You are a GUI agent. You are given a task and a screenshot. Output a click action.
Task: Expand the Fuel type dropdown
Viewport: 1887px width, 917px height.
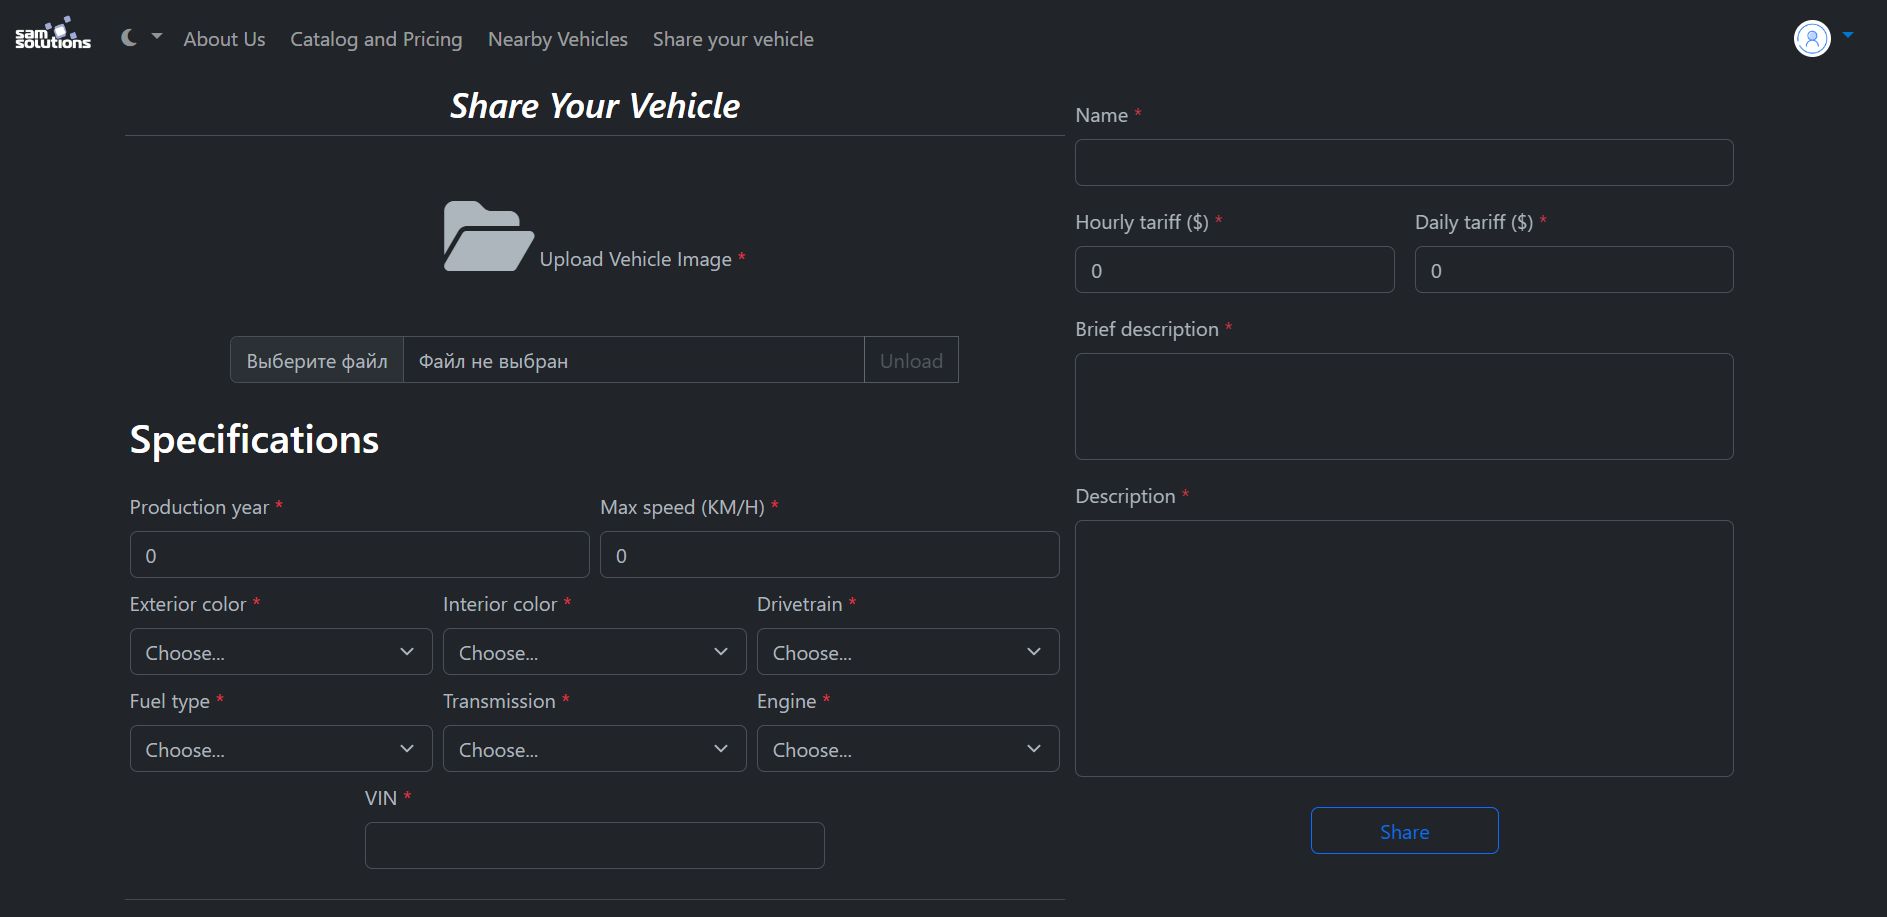click(281, 749)
